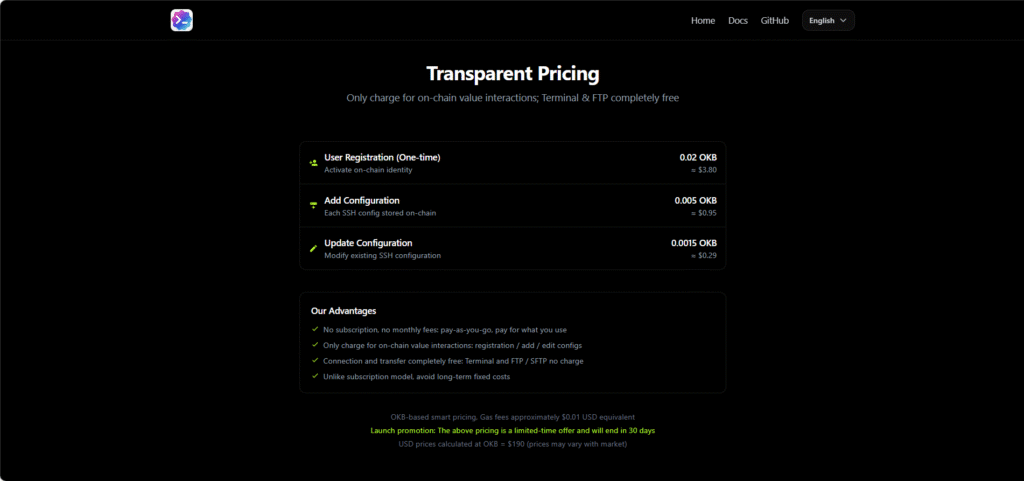The height and width of the screenshot is (481, 1024).
Task: Click the 0.005 OKB price
Action: tap(696, 200)
